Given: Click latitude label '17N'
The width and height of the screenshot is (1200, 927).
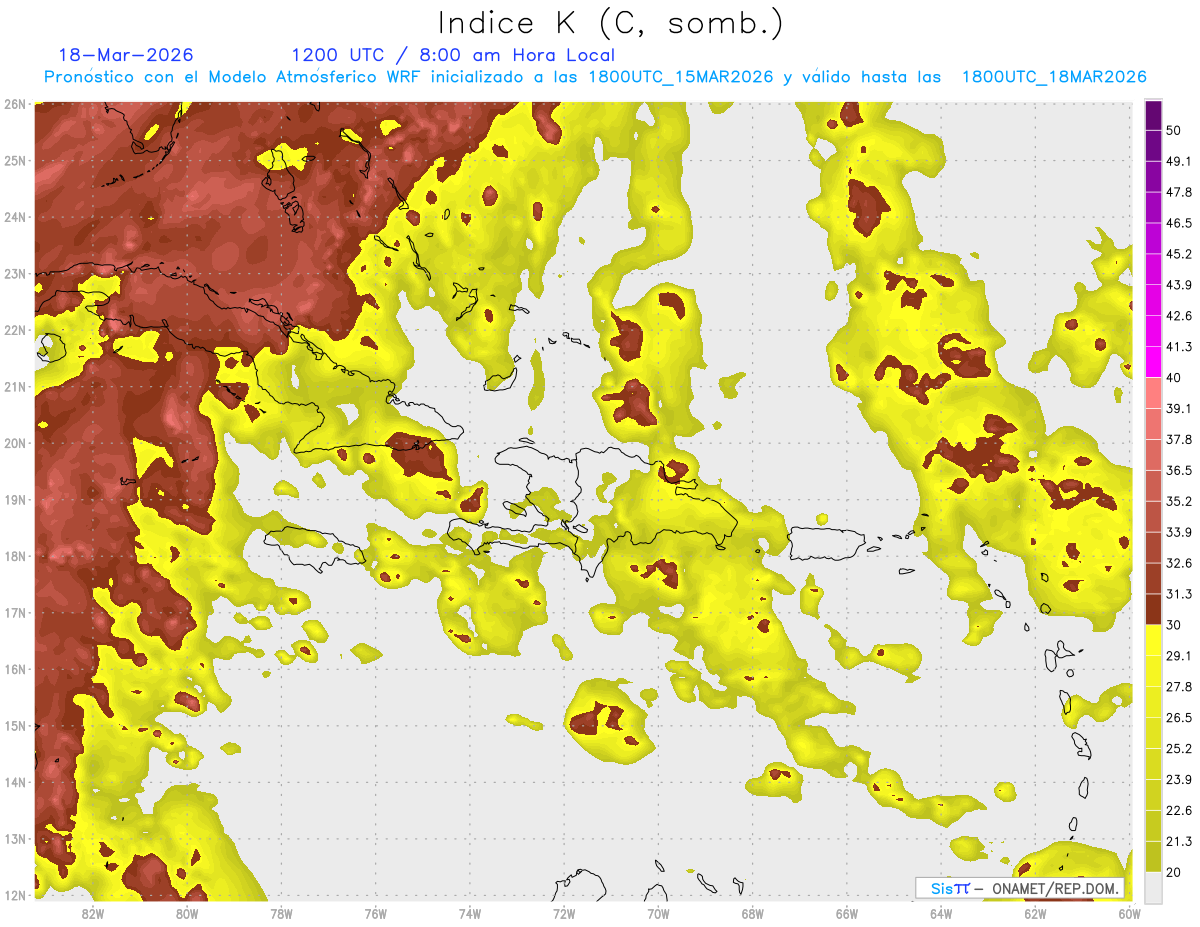Looking at the screenshot, I should (x=15, y=612).
